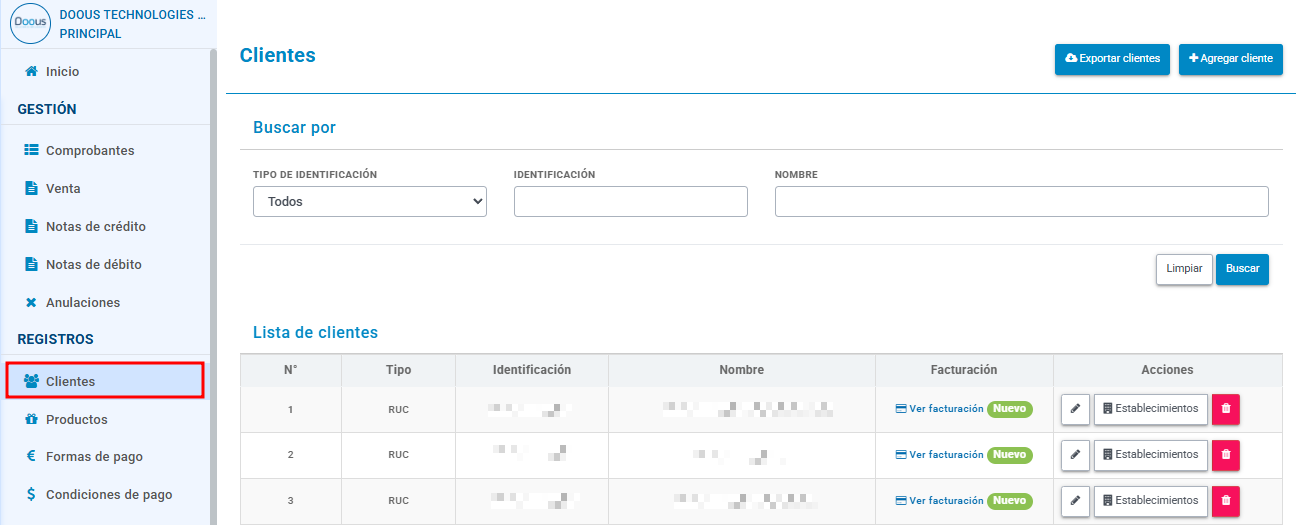The width and height of the screenshot is (1301, 525).
Task: Open the Tipo de Identificación dropdown
Action: (370, 201)
